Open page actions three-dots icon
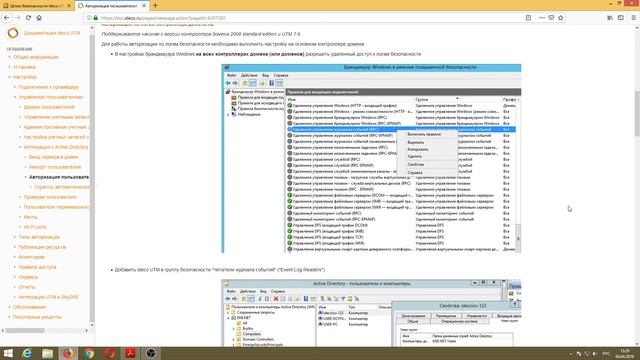The height and width of the screenshot is (360, 640). (542, 18)
